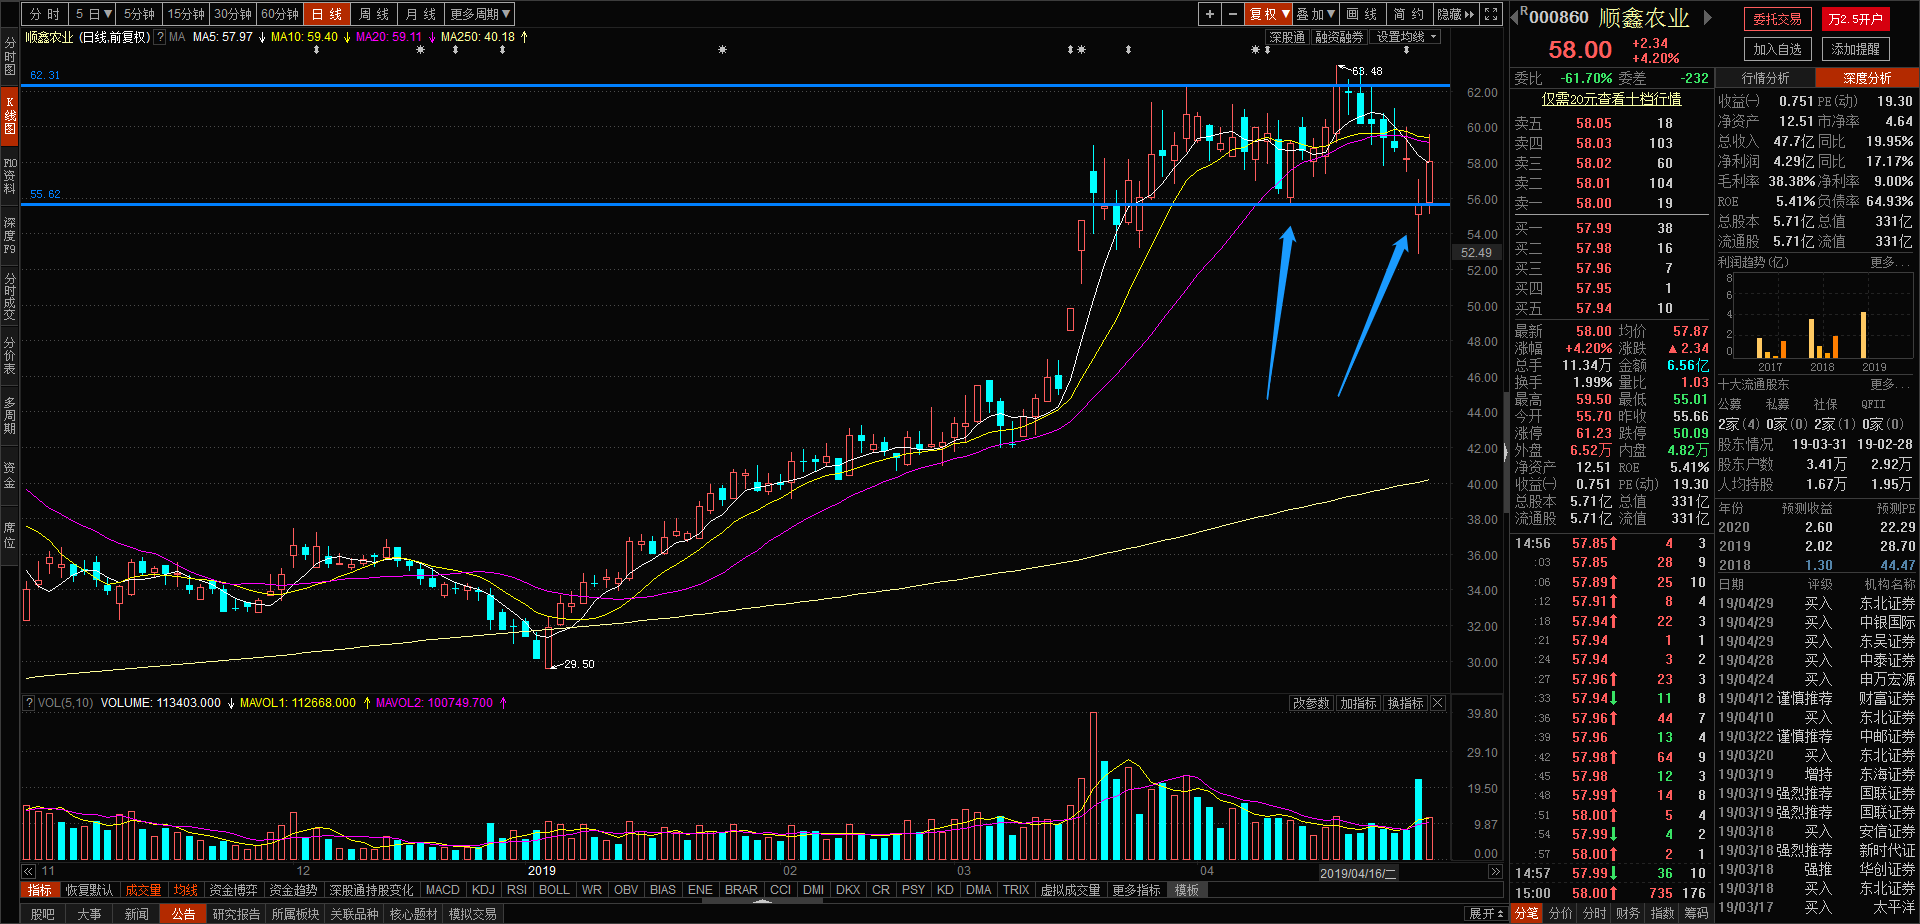Select 60分钟 period tab
The width and height of the screenshot is (1920, 924).
coord(280,14)
